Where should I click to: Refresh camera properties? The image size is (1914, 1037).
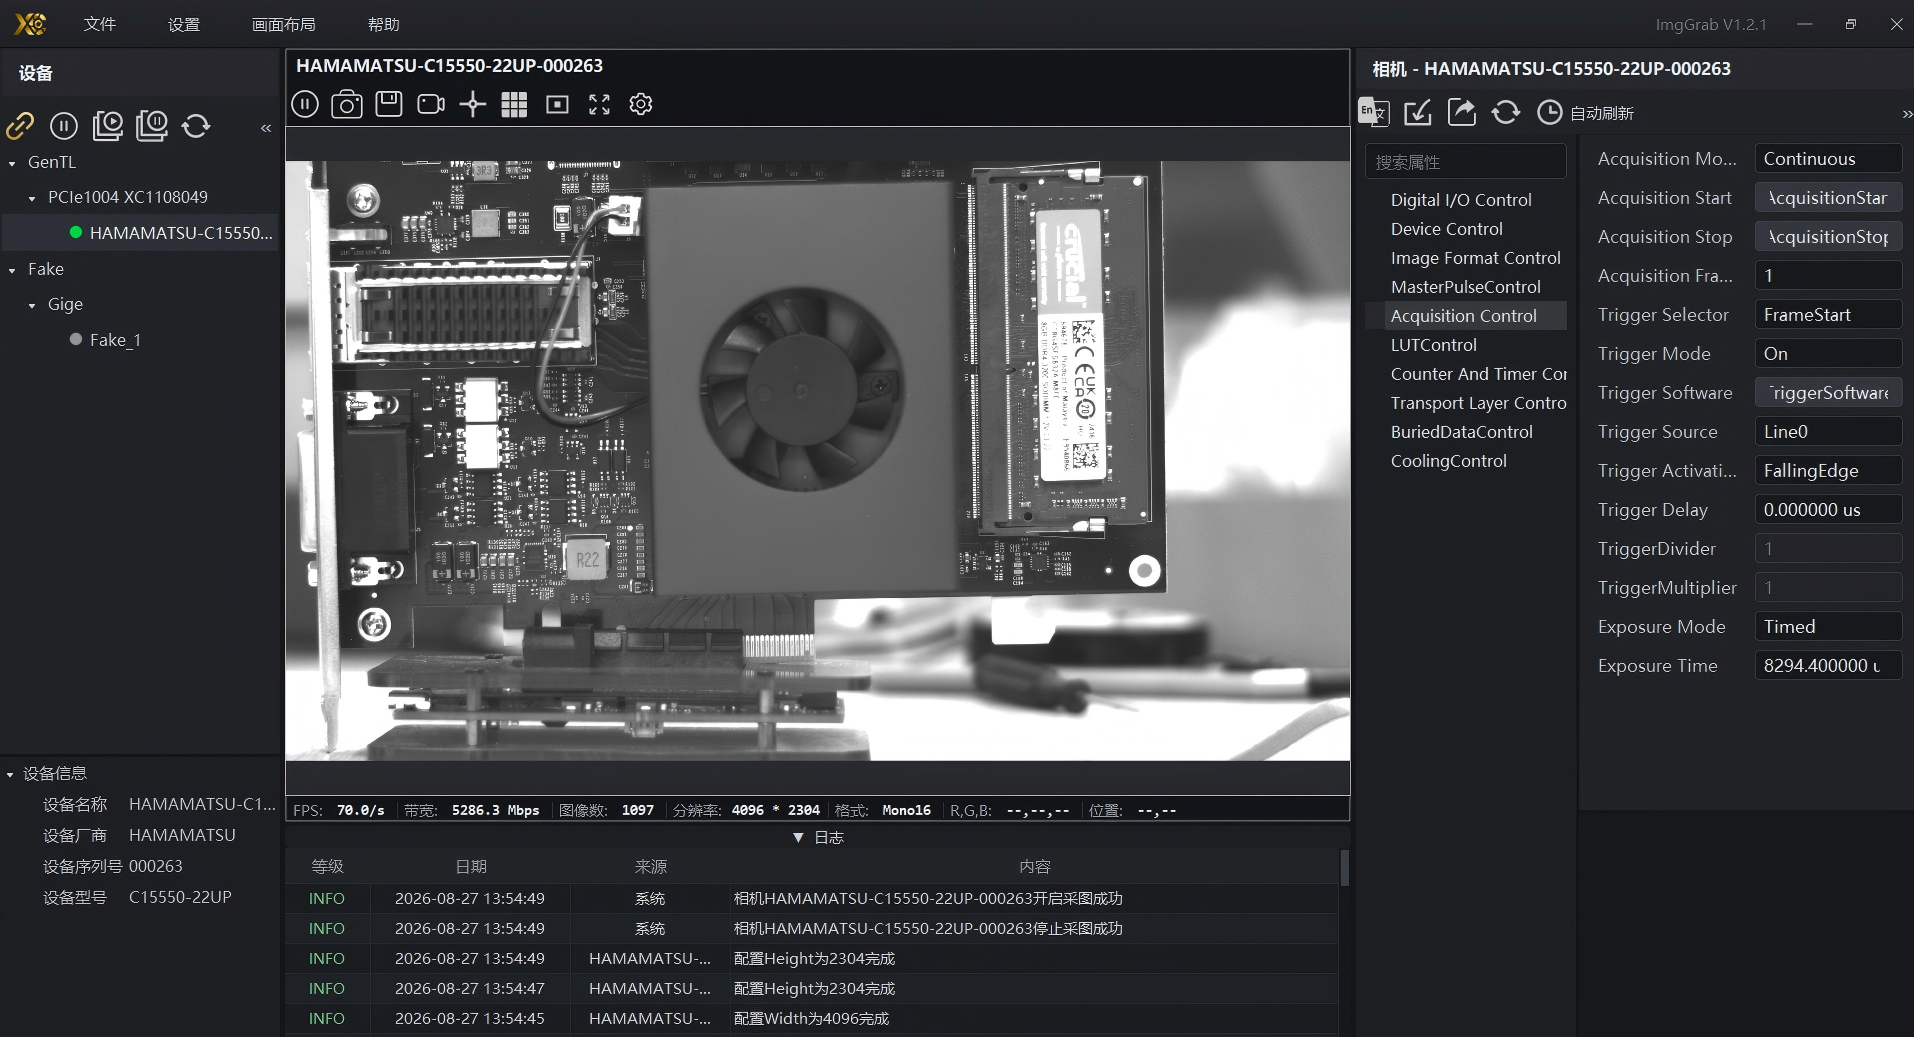1506,112
